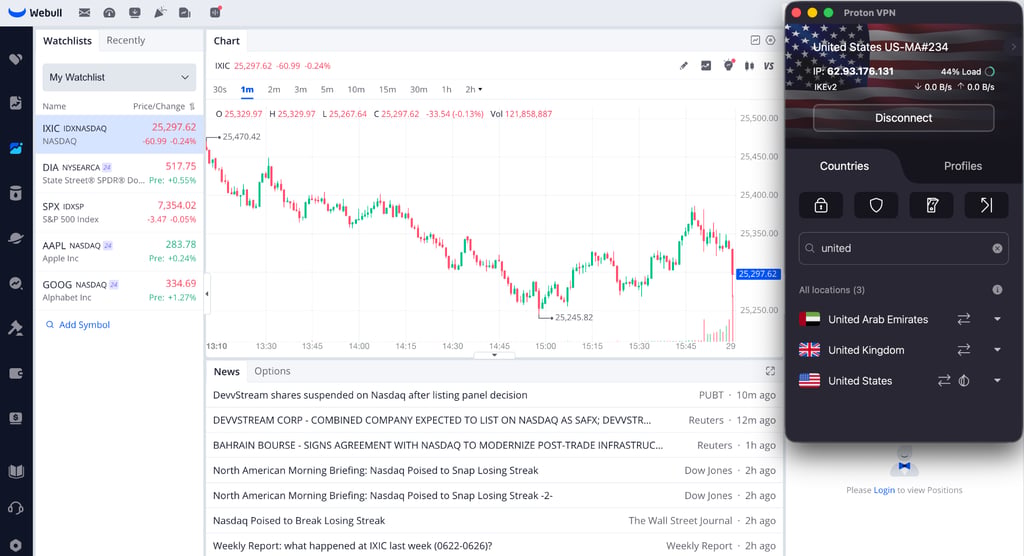
Task: Select the Countries tab in Proton VPN
Action: click(844, 166)
